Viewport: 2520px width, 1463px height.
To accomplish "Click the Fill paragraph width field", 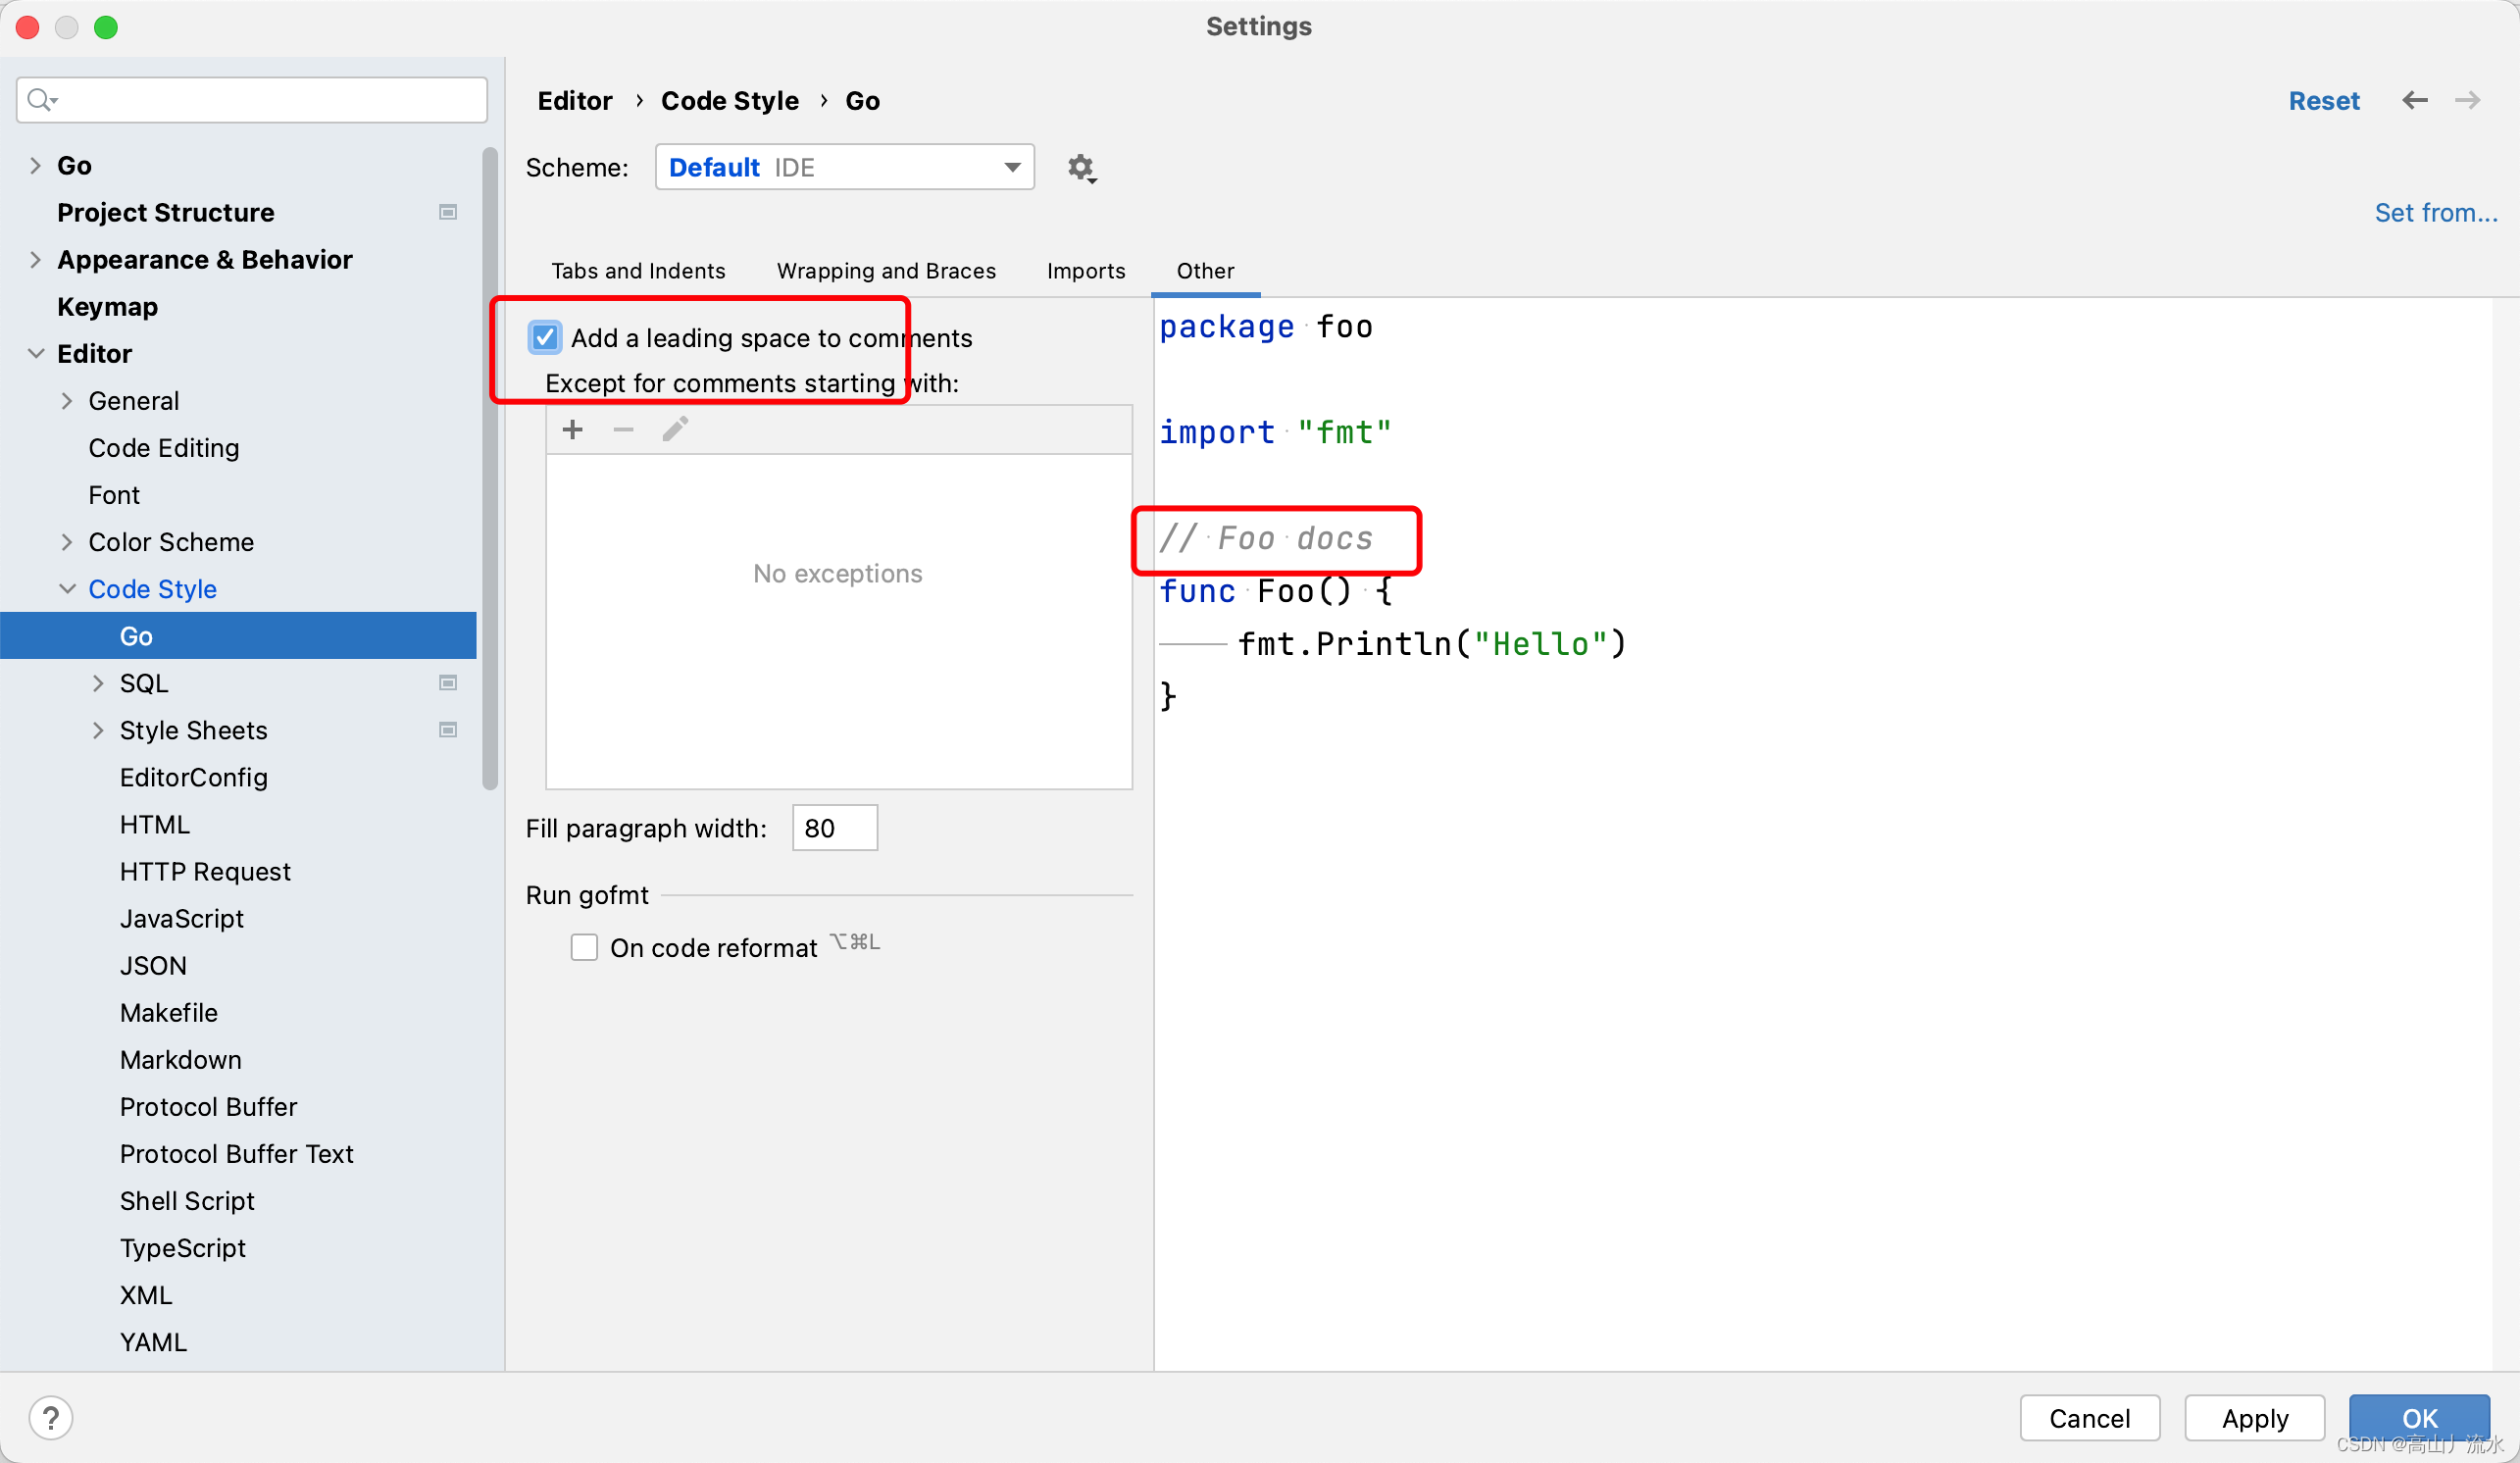I will 834,828.
